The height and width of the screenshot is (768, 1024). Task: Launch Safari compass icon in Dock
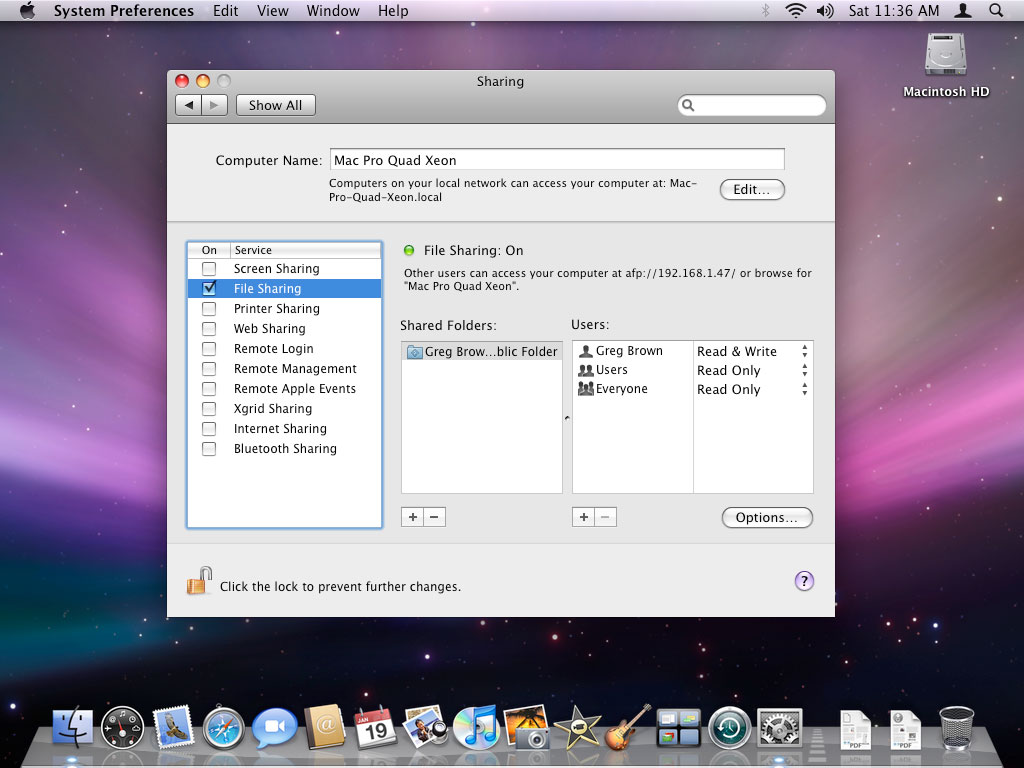coord(223,728)
